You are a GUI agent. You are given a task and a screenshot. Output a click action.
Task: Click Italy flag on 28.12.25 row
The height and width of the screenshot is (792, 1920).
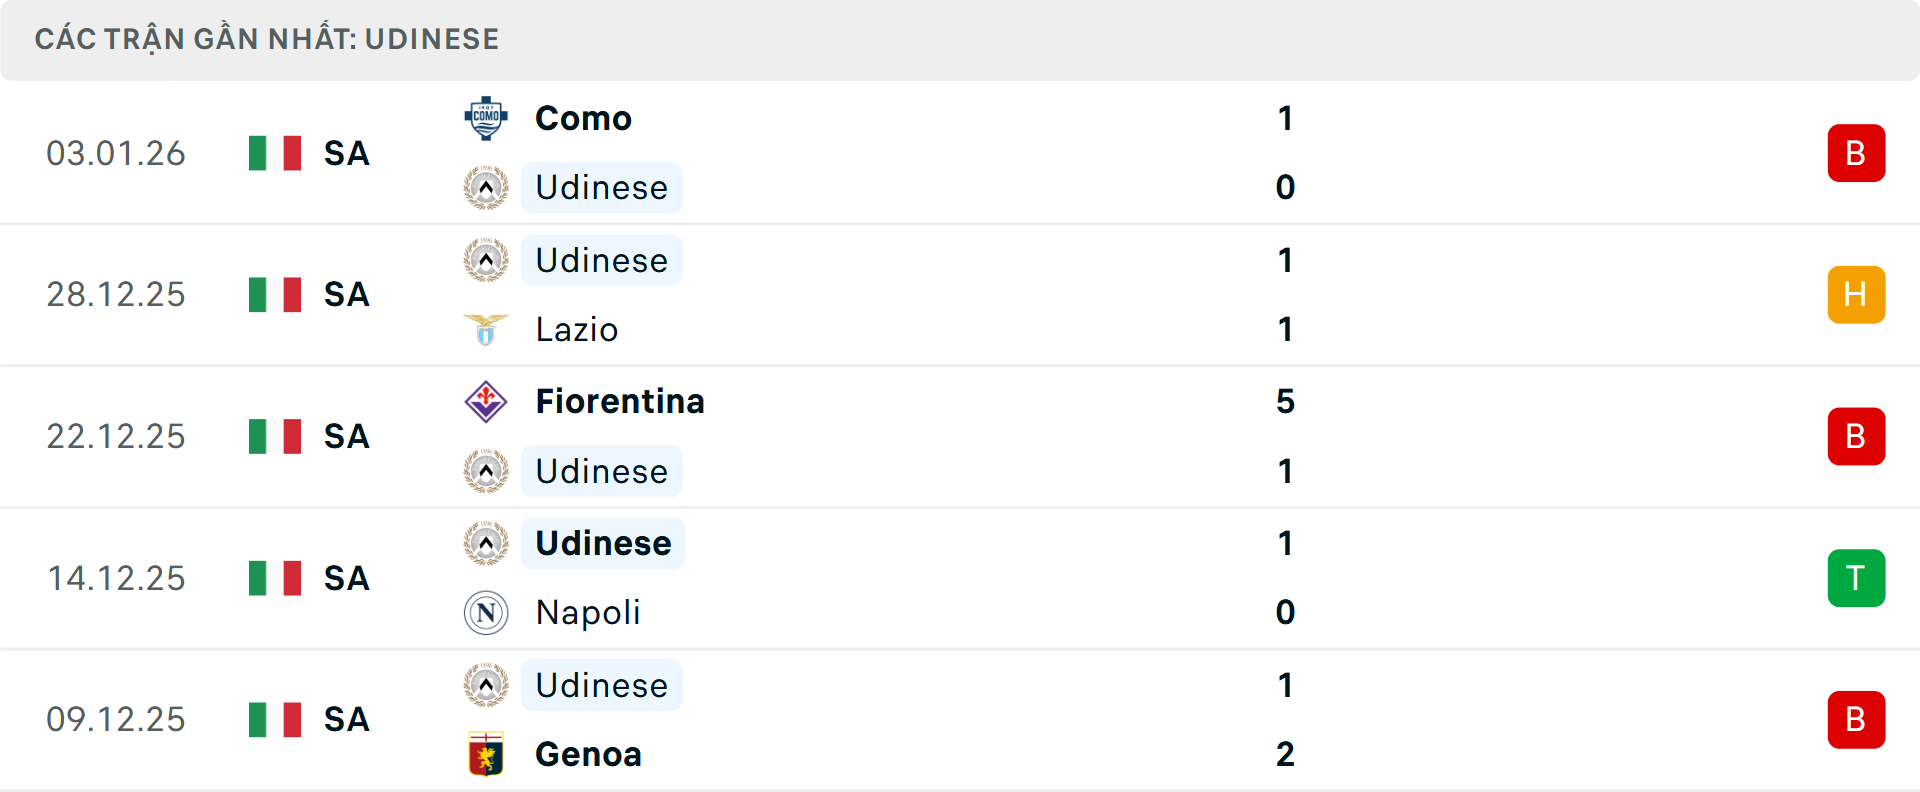[275, 295]
